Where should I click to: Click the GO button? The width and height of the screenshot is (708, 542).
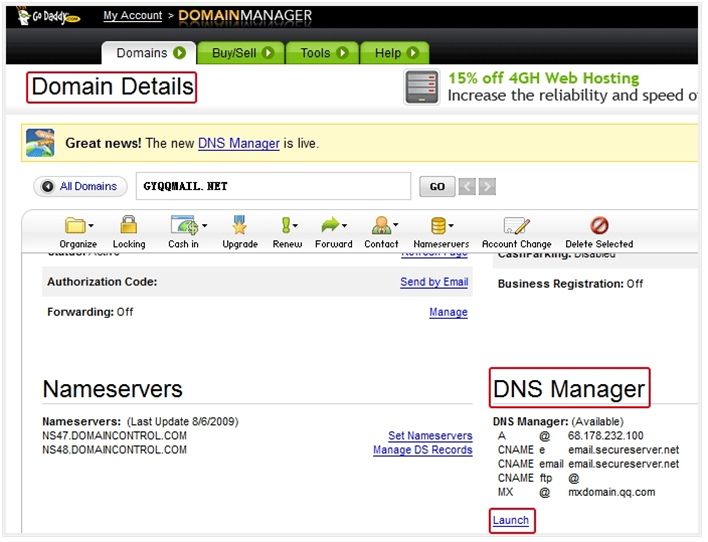point(437,187)
